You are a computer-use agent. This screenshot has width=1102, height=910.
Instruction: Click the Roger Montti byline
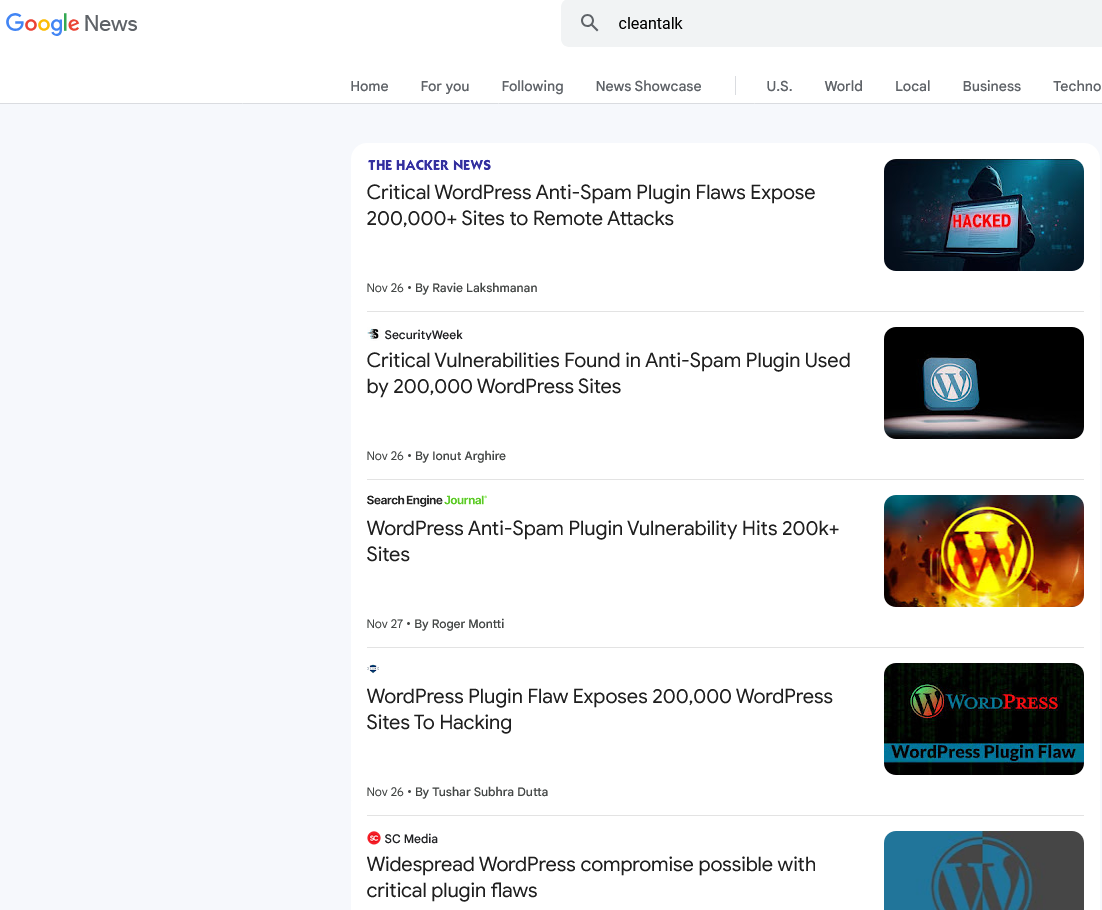pyautogui.click(x=459, y=624)
